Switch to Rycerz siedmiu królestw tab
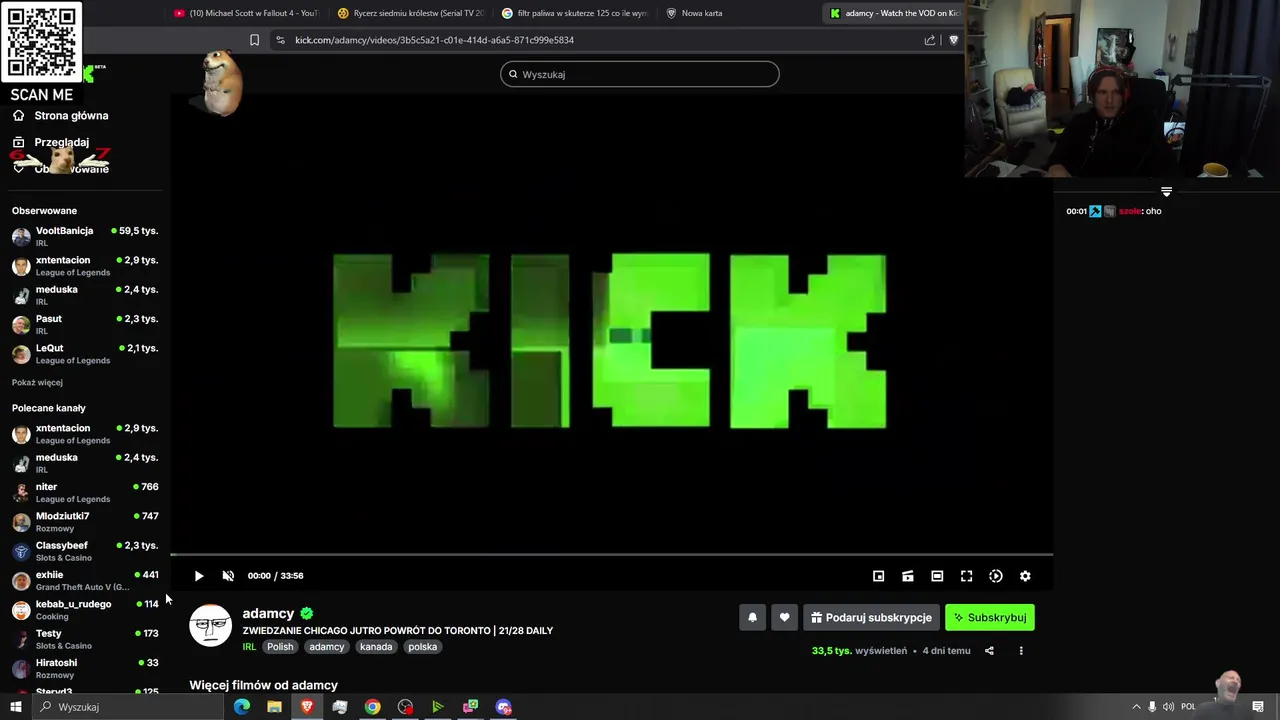This screenshot has height=720, width=1280. 411,13
